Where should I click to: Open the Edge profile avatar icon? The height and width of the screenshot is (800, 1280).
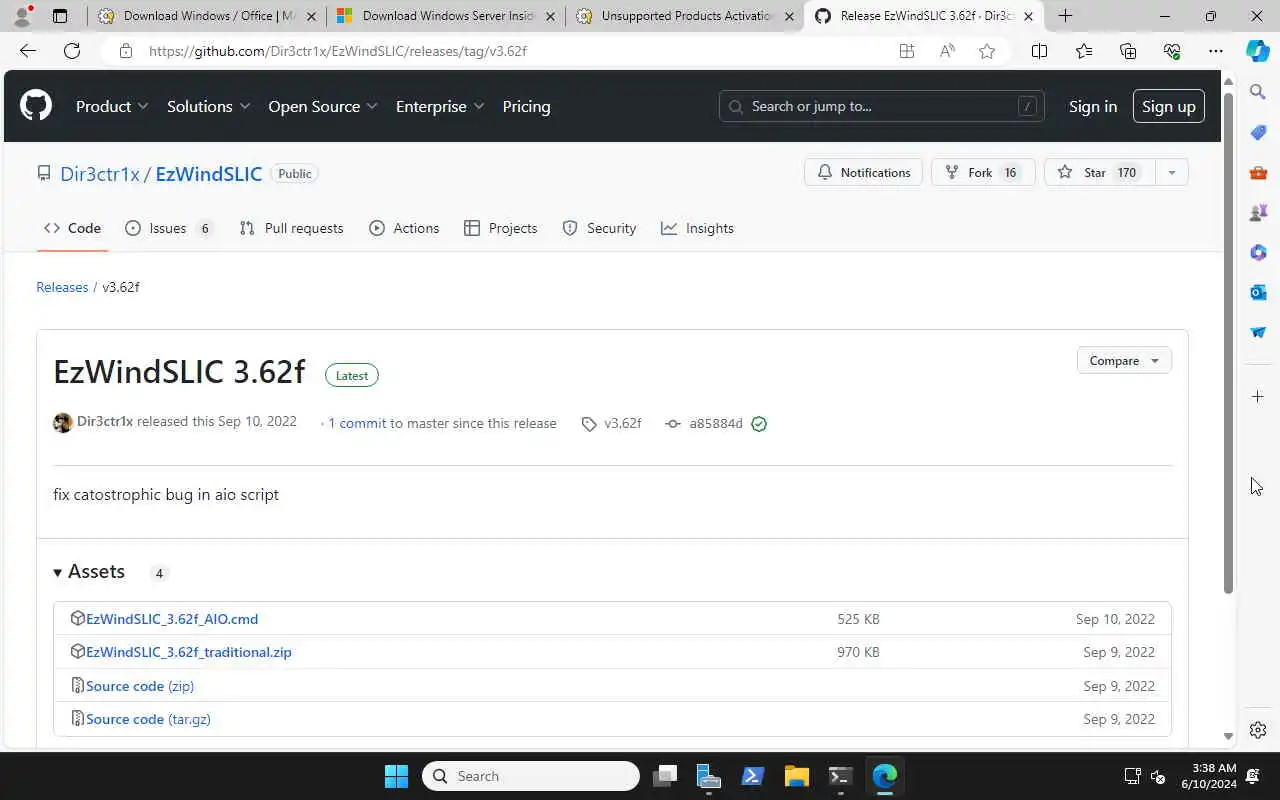coord(22,16)
